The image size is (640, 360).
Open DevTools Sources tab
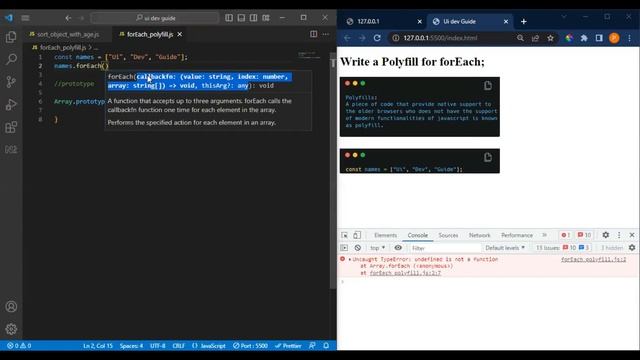[x=448, y=236]
